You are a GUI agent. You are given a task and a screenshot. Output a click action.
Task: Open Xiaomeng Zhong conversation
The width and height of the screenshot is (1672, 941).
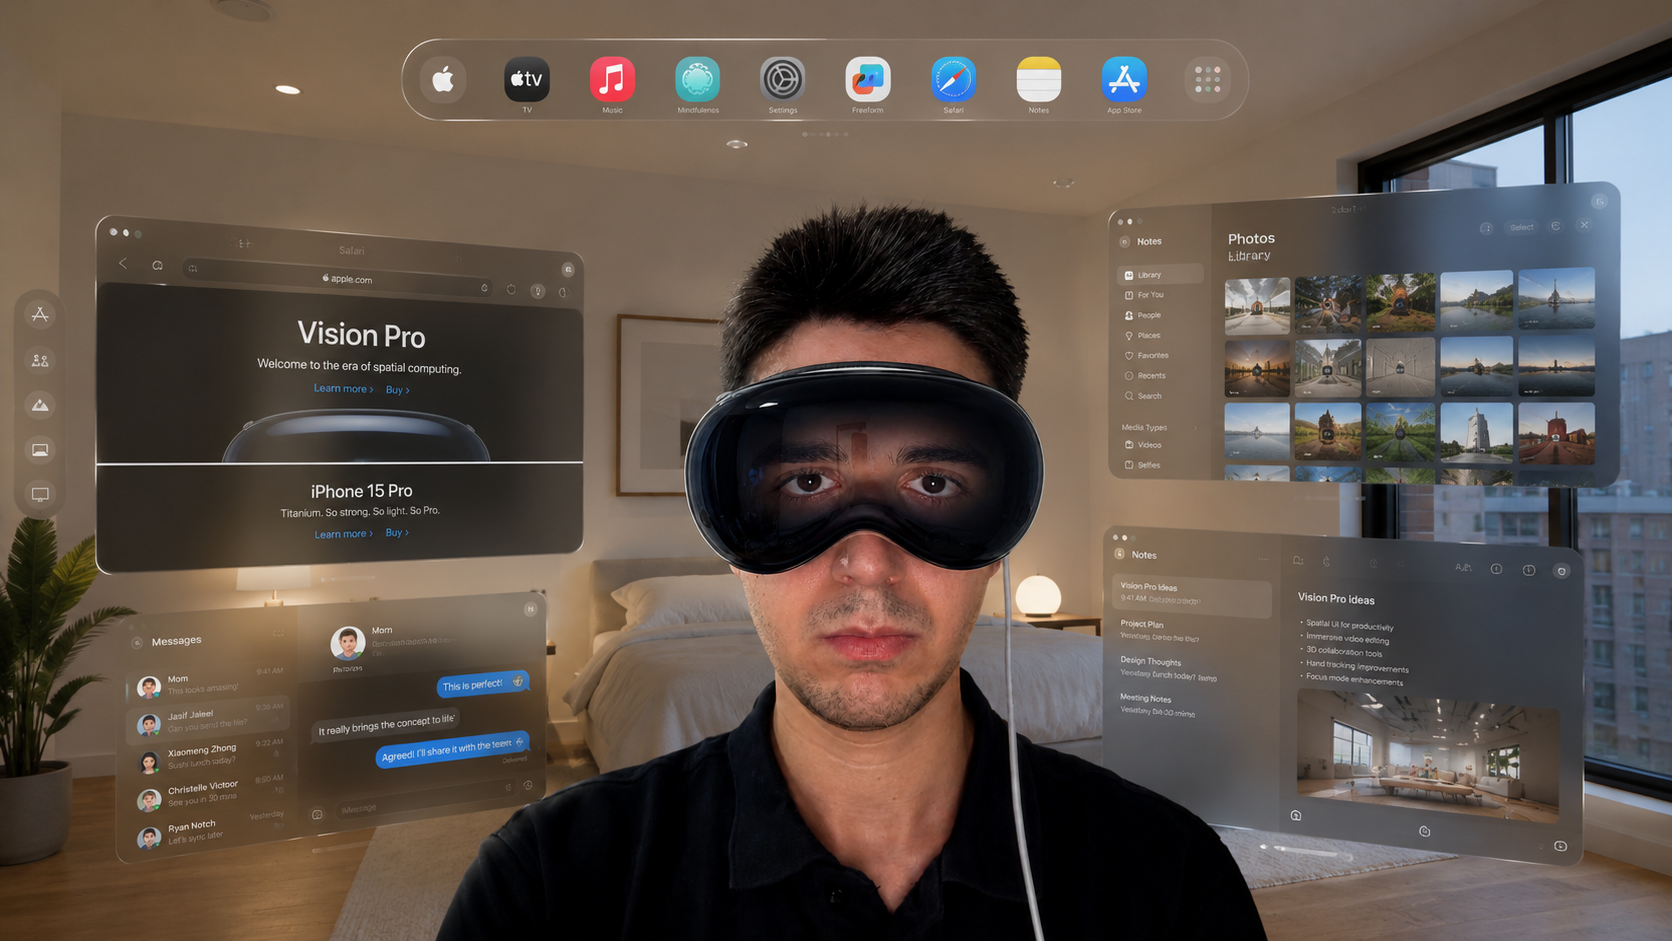210,756
